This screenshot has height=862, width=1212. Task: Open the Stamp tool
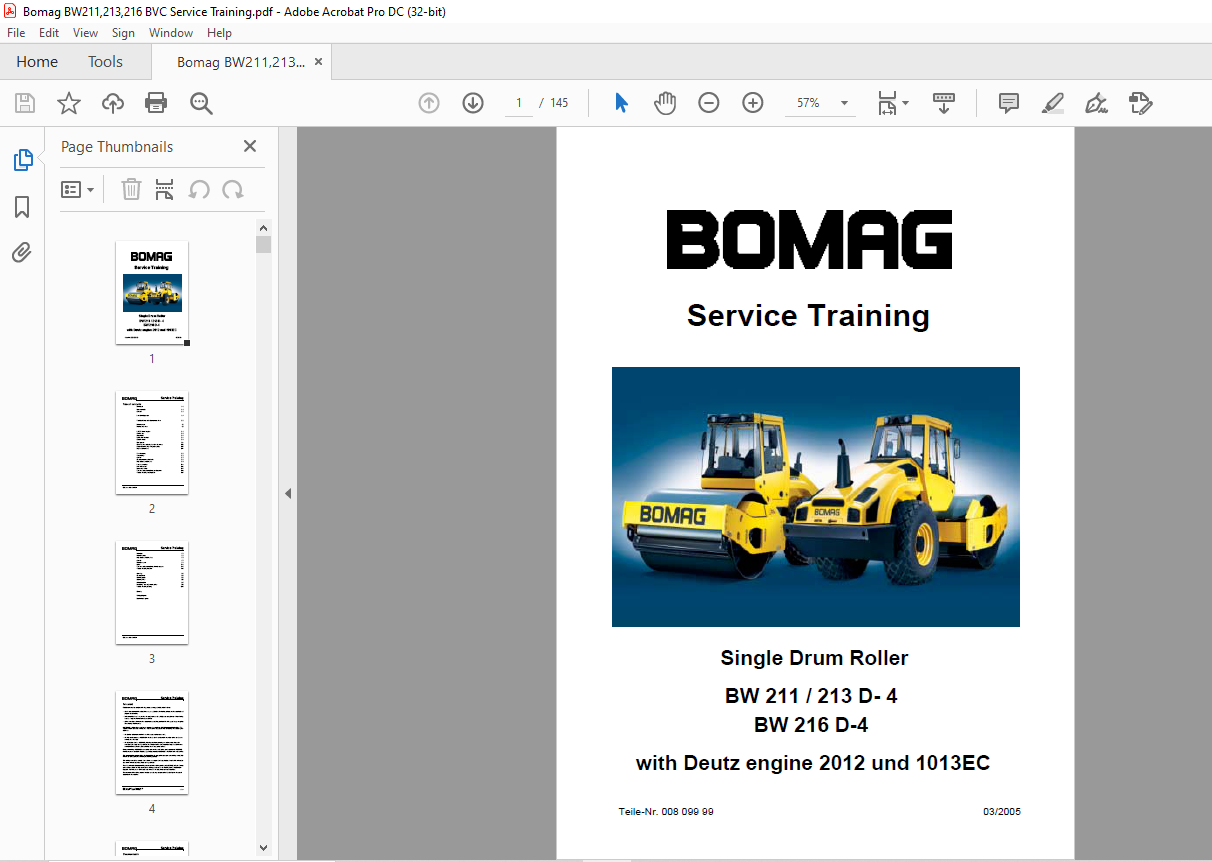(x=1141, y=103)
